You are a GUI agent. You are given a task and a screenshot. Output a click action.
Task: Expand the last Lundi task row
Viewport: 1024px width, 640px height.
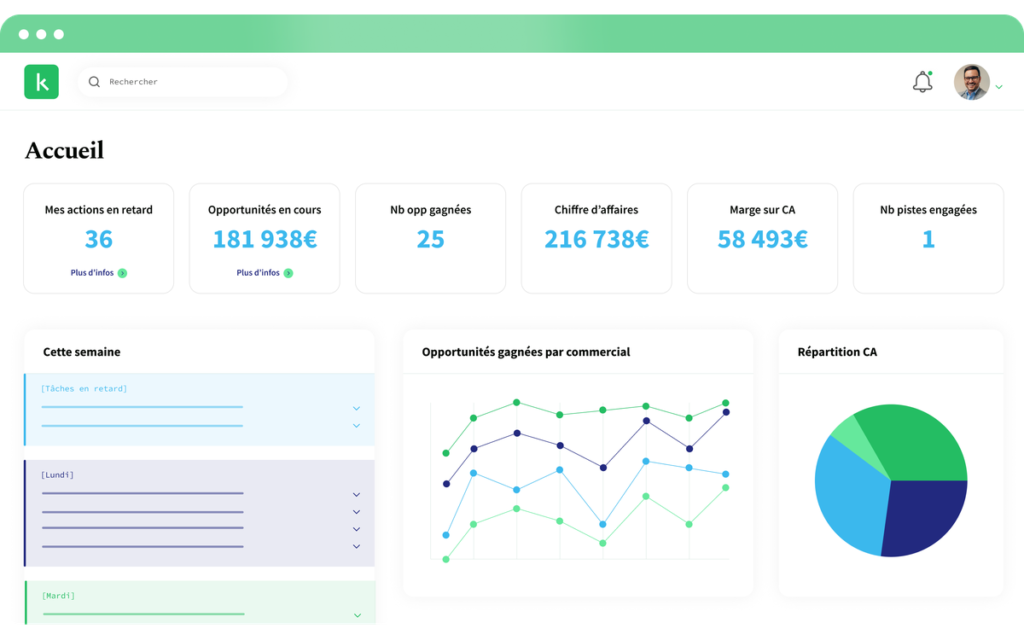pos(357,547)
